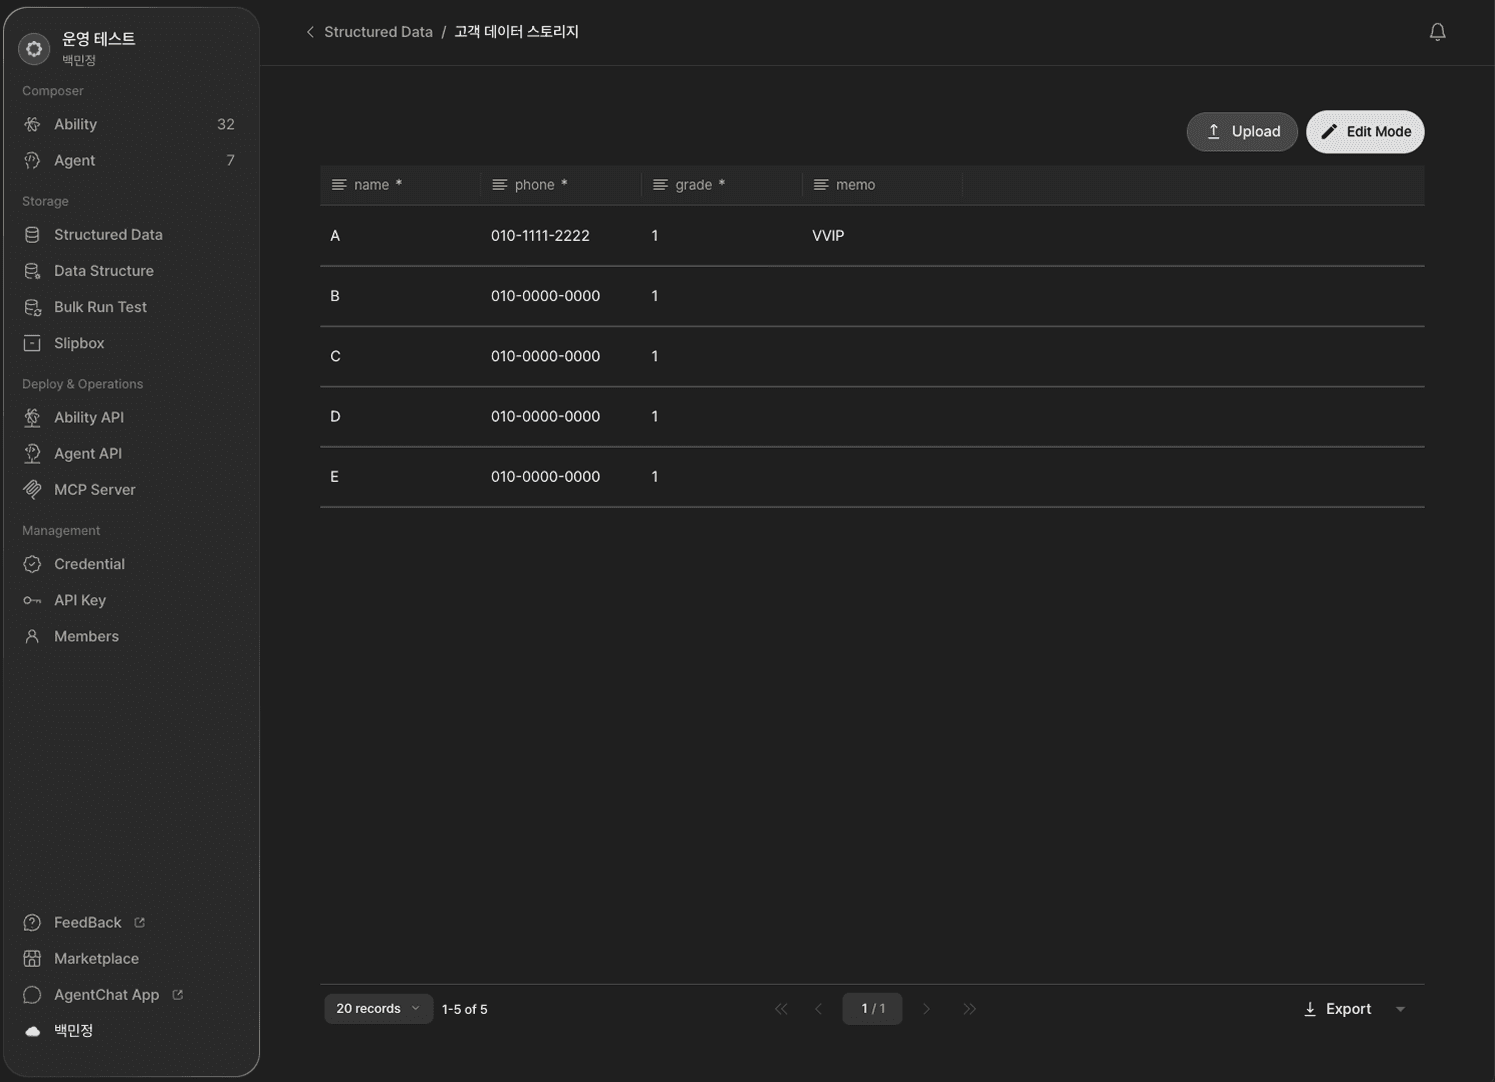
Task: Click the Slipbox sidebar icon
Action: tap(32, 343)
